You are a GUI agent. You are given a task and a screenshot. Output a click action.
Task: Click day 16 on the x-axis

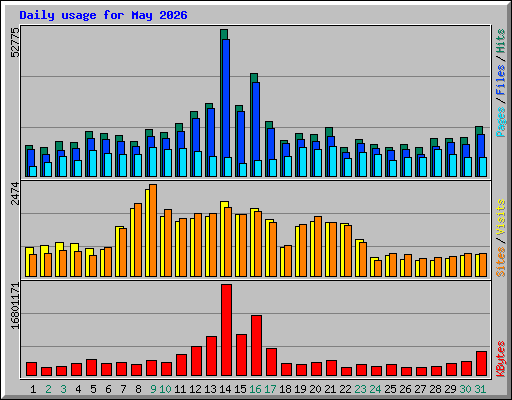tap(255, 389)
